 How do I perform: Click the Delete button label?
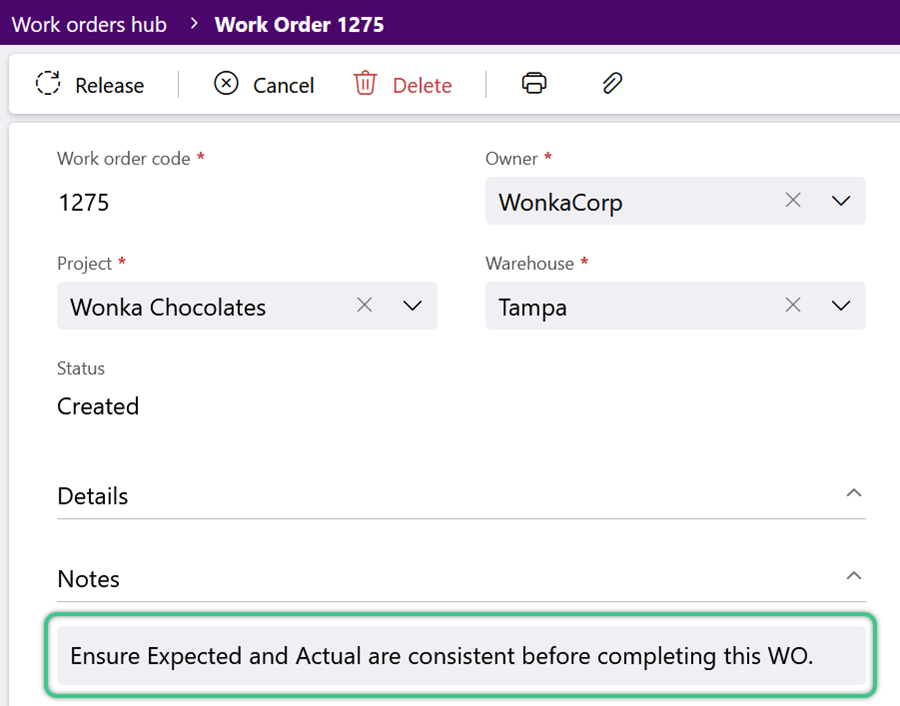click(x=422, y=86)
